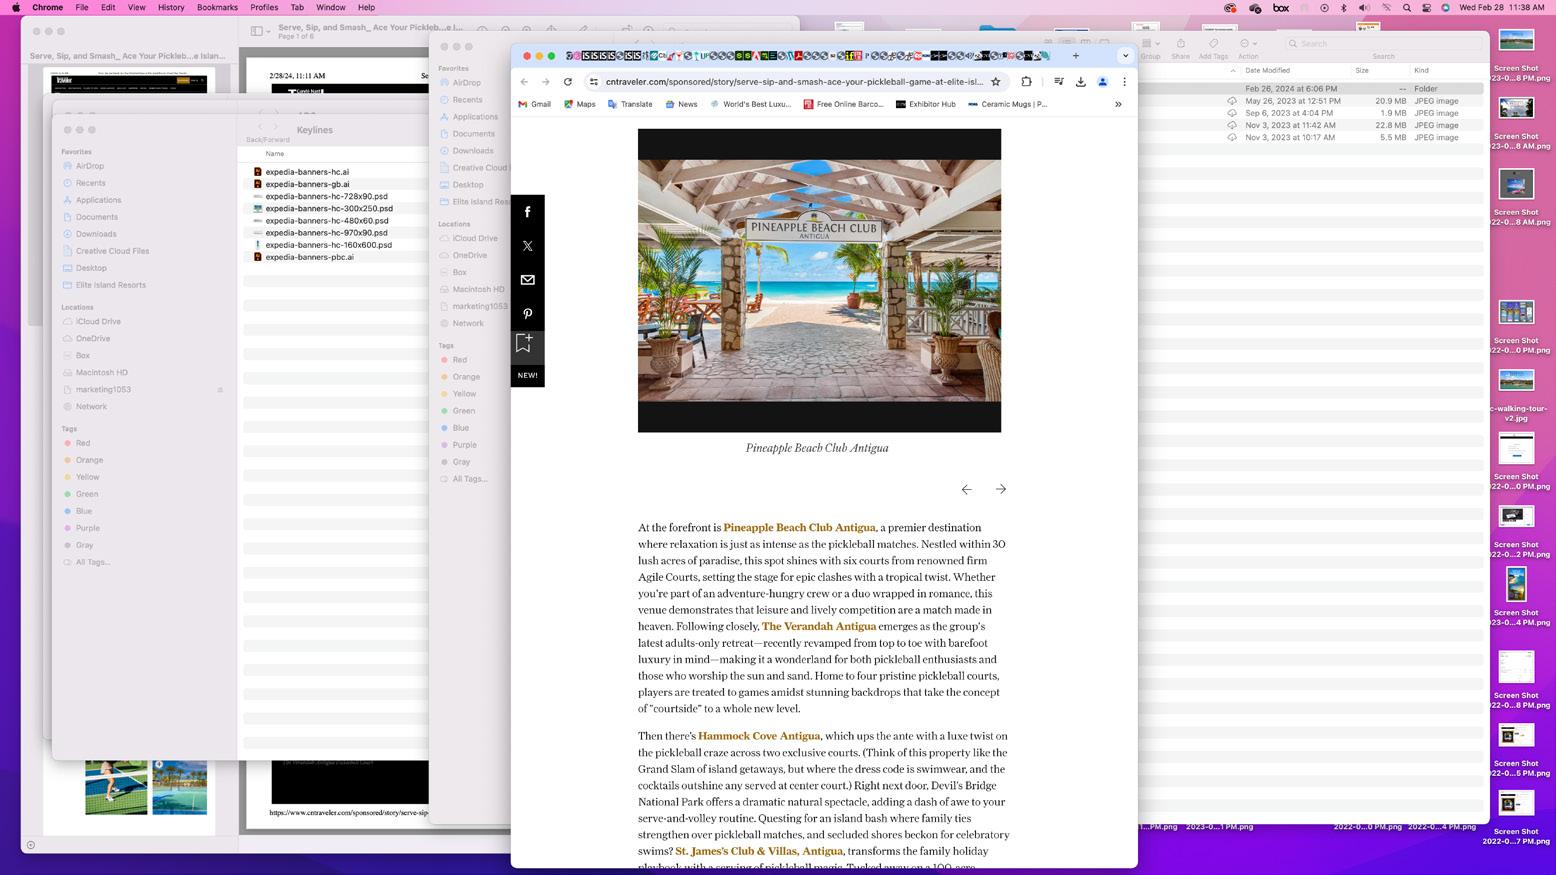Expand Chrome's tab search dropdown
The image size is (1556, 875).
1125,56
